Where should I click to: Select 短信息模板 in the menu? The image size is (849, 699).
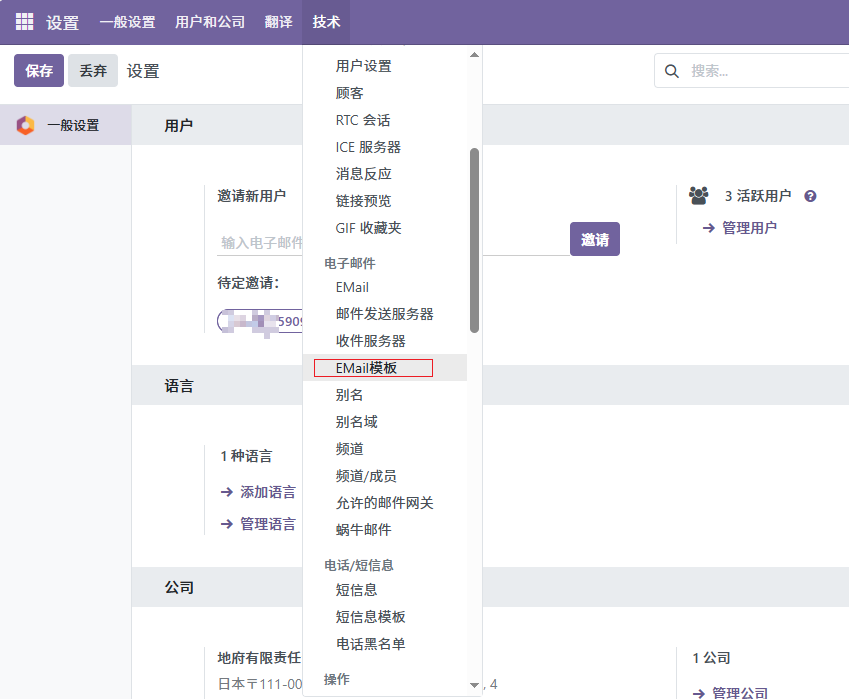[x=371, y=617]
